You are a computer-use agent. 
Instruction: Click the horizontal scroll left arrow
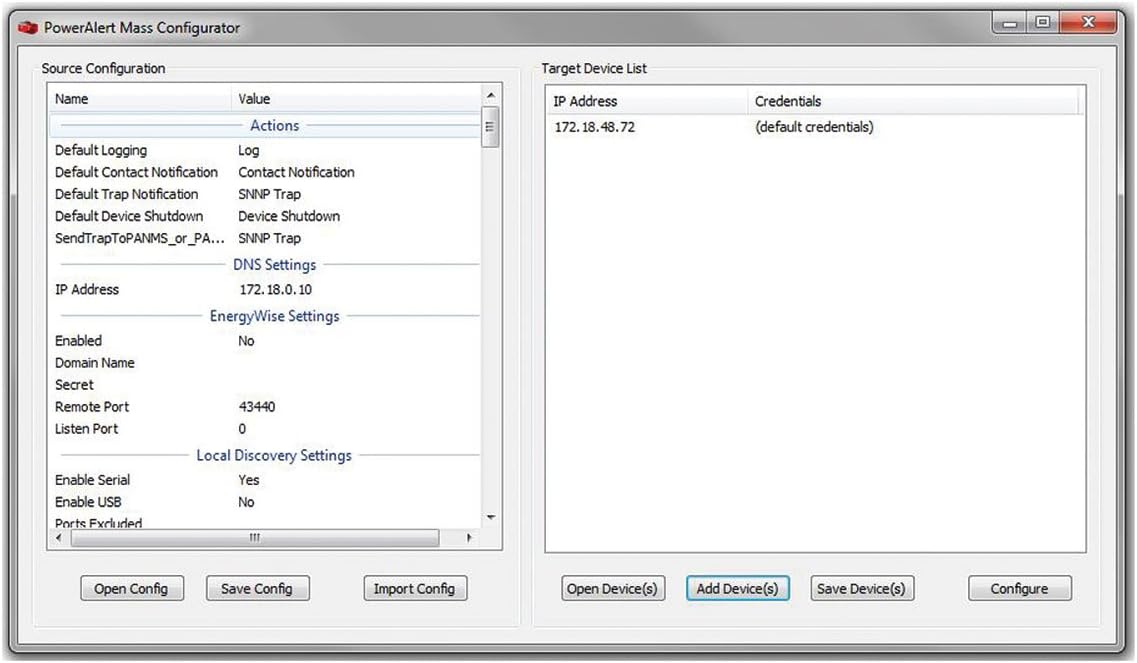[x=59, y=538]
